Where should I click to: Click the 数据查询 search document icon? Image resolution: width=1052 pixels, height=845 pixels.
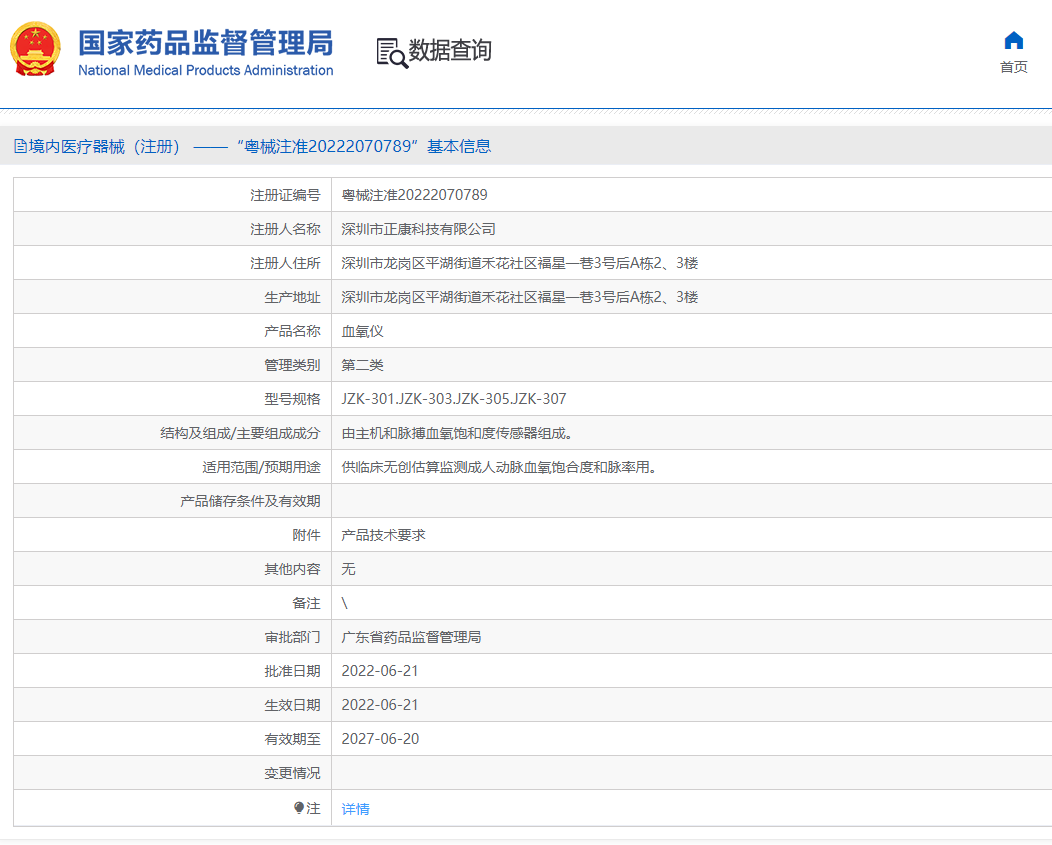click(392, 53)
